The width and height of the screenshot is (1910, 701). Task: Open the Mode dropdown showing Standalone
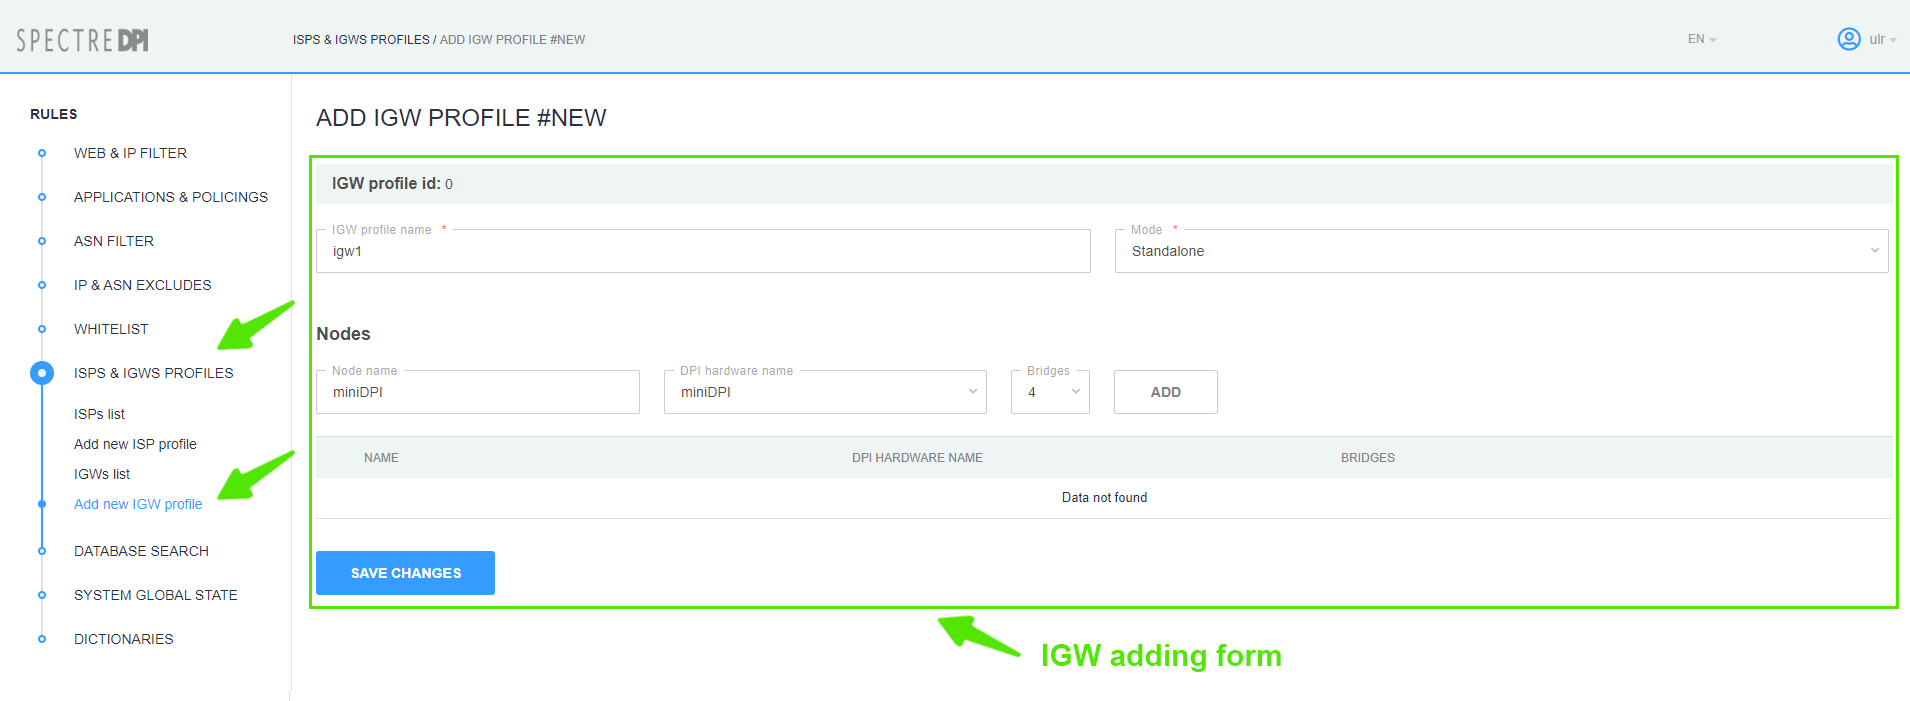pos(1500,251)
